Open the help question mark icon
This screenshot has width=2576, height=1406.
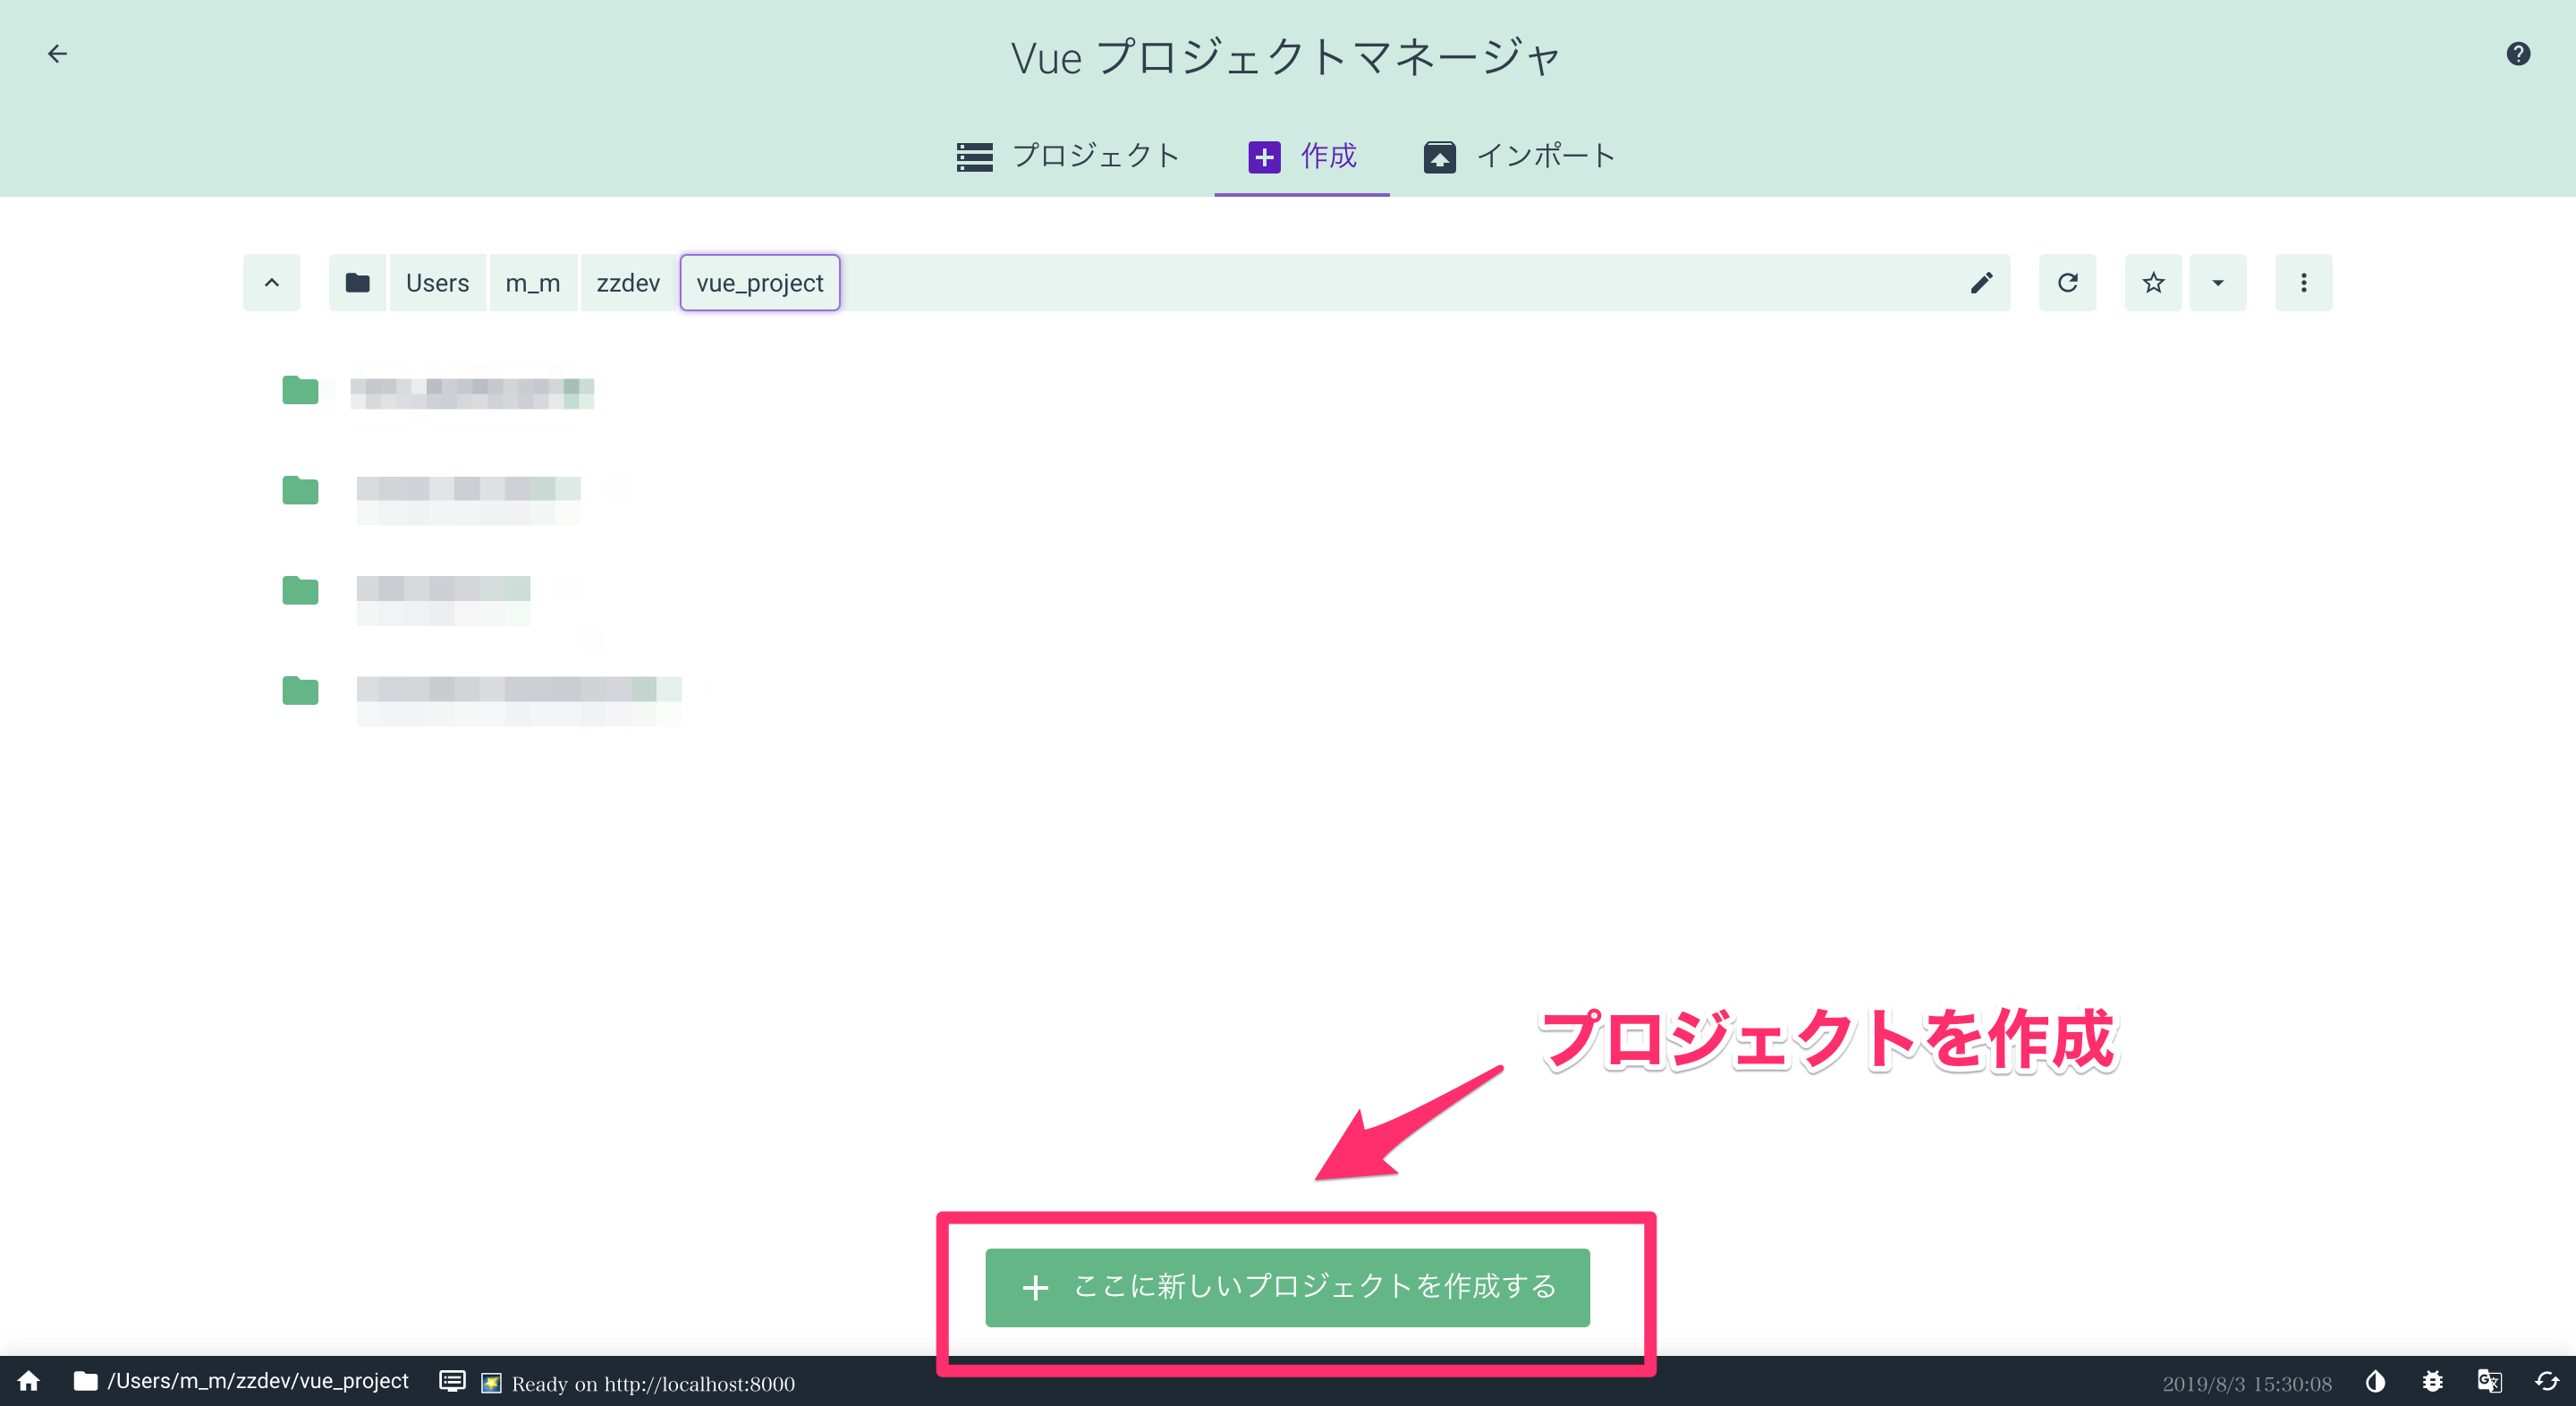(2517, 54)
